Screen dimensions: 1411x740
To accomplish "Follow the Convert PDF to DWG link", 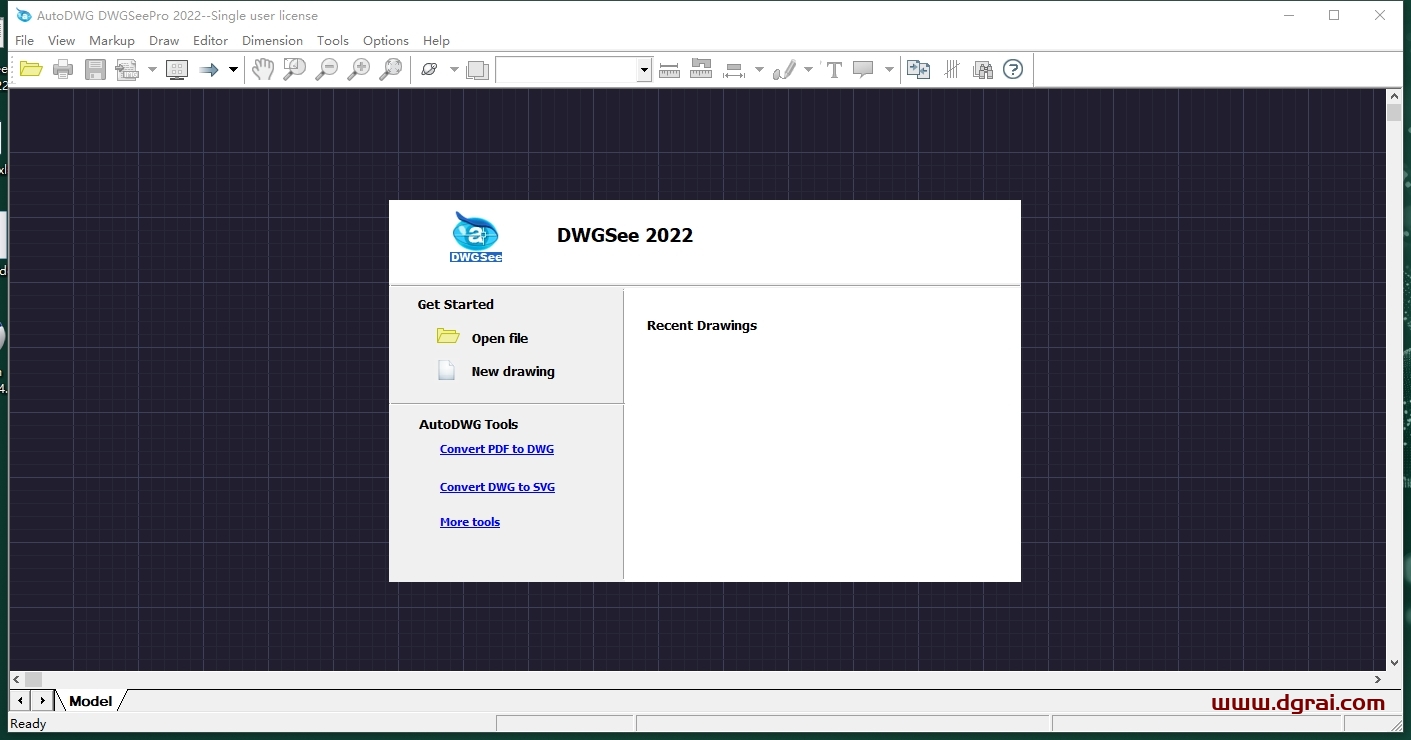I will click(497, 449).
